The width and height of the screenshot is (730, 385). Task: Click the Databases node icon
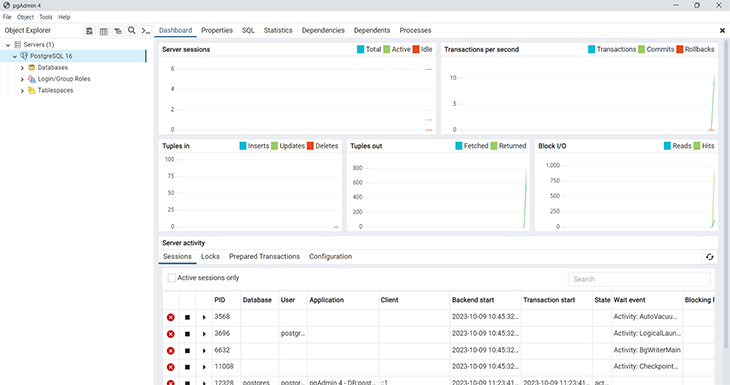point(32,68)
